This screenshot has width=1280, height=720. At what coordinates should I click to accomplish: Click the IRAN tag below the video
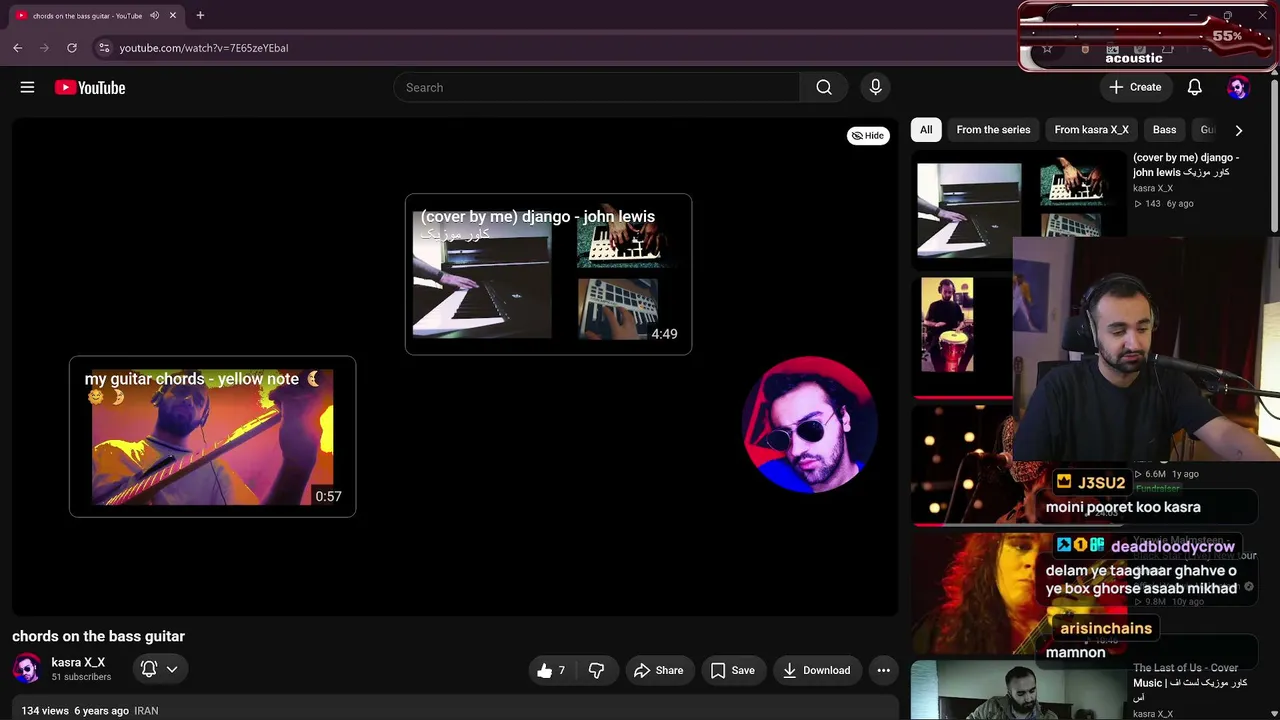click(x=146, y=711)
